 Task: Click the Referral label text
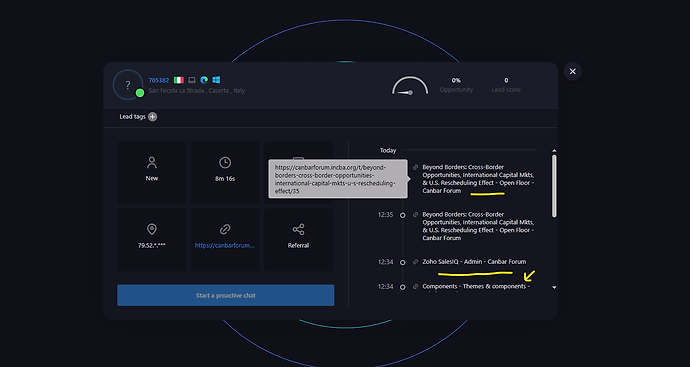click(298, 246)
